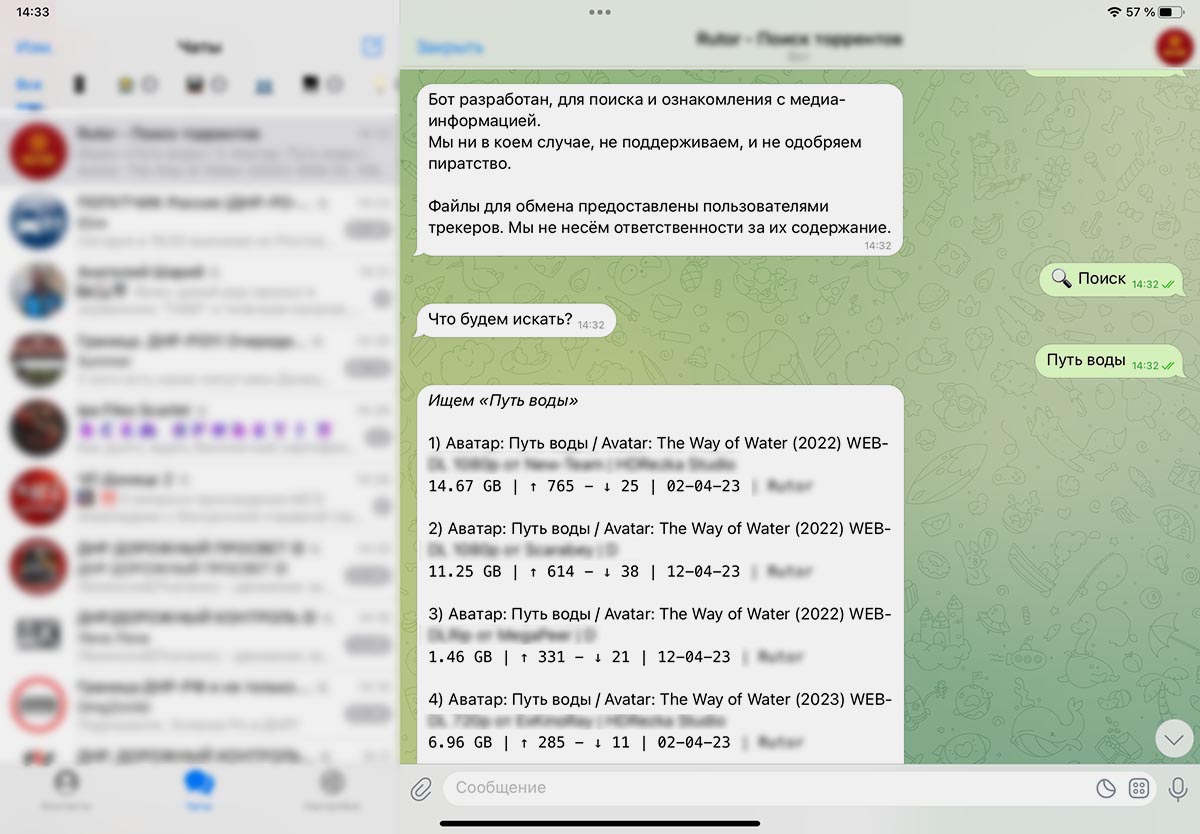This screenshot has height=834, width=1200.
Task: Tap the three dots multitasking indicator
Action: (600, 12)
